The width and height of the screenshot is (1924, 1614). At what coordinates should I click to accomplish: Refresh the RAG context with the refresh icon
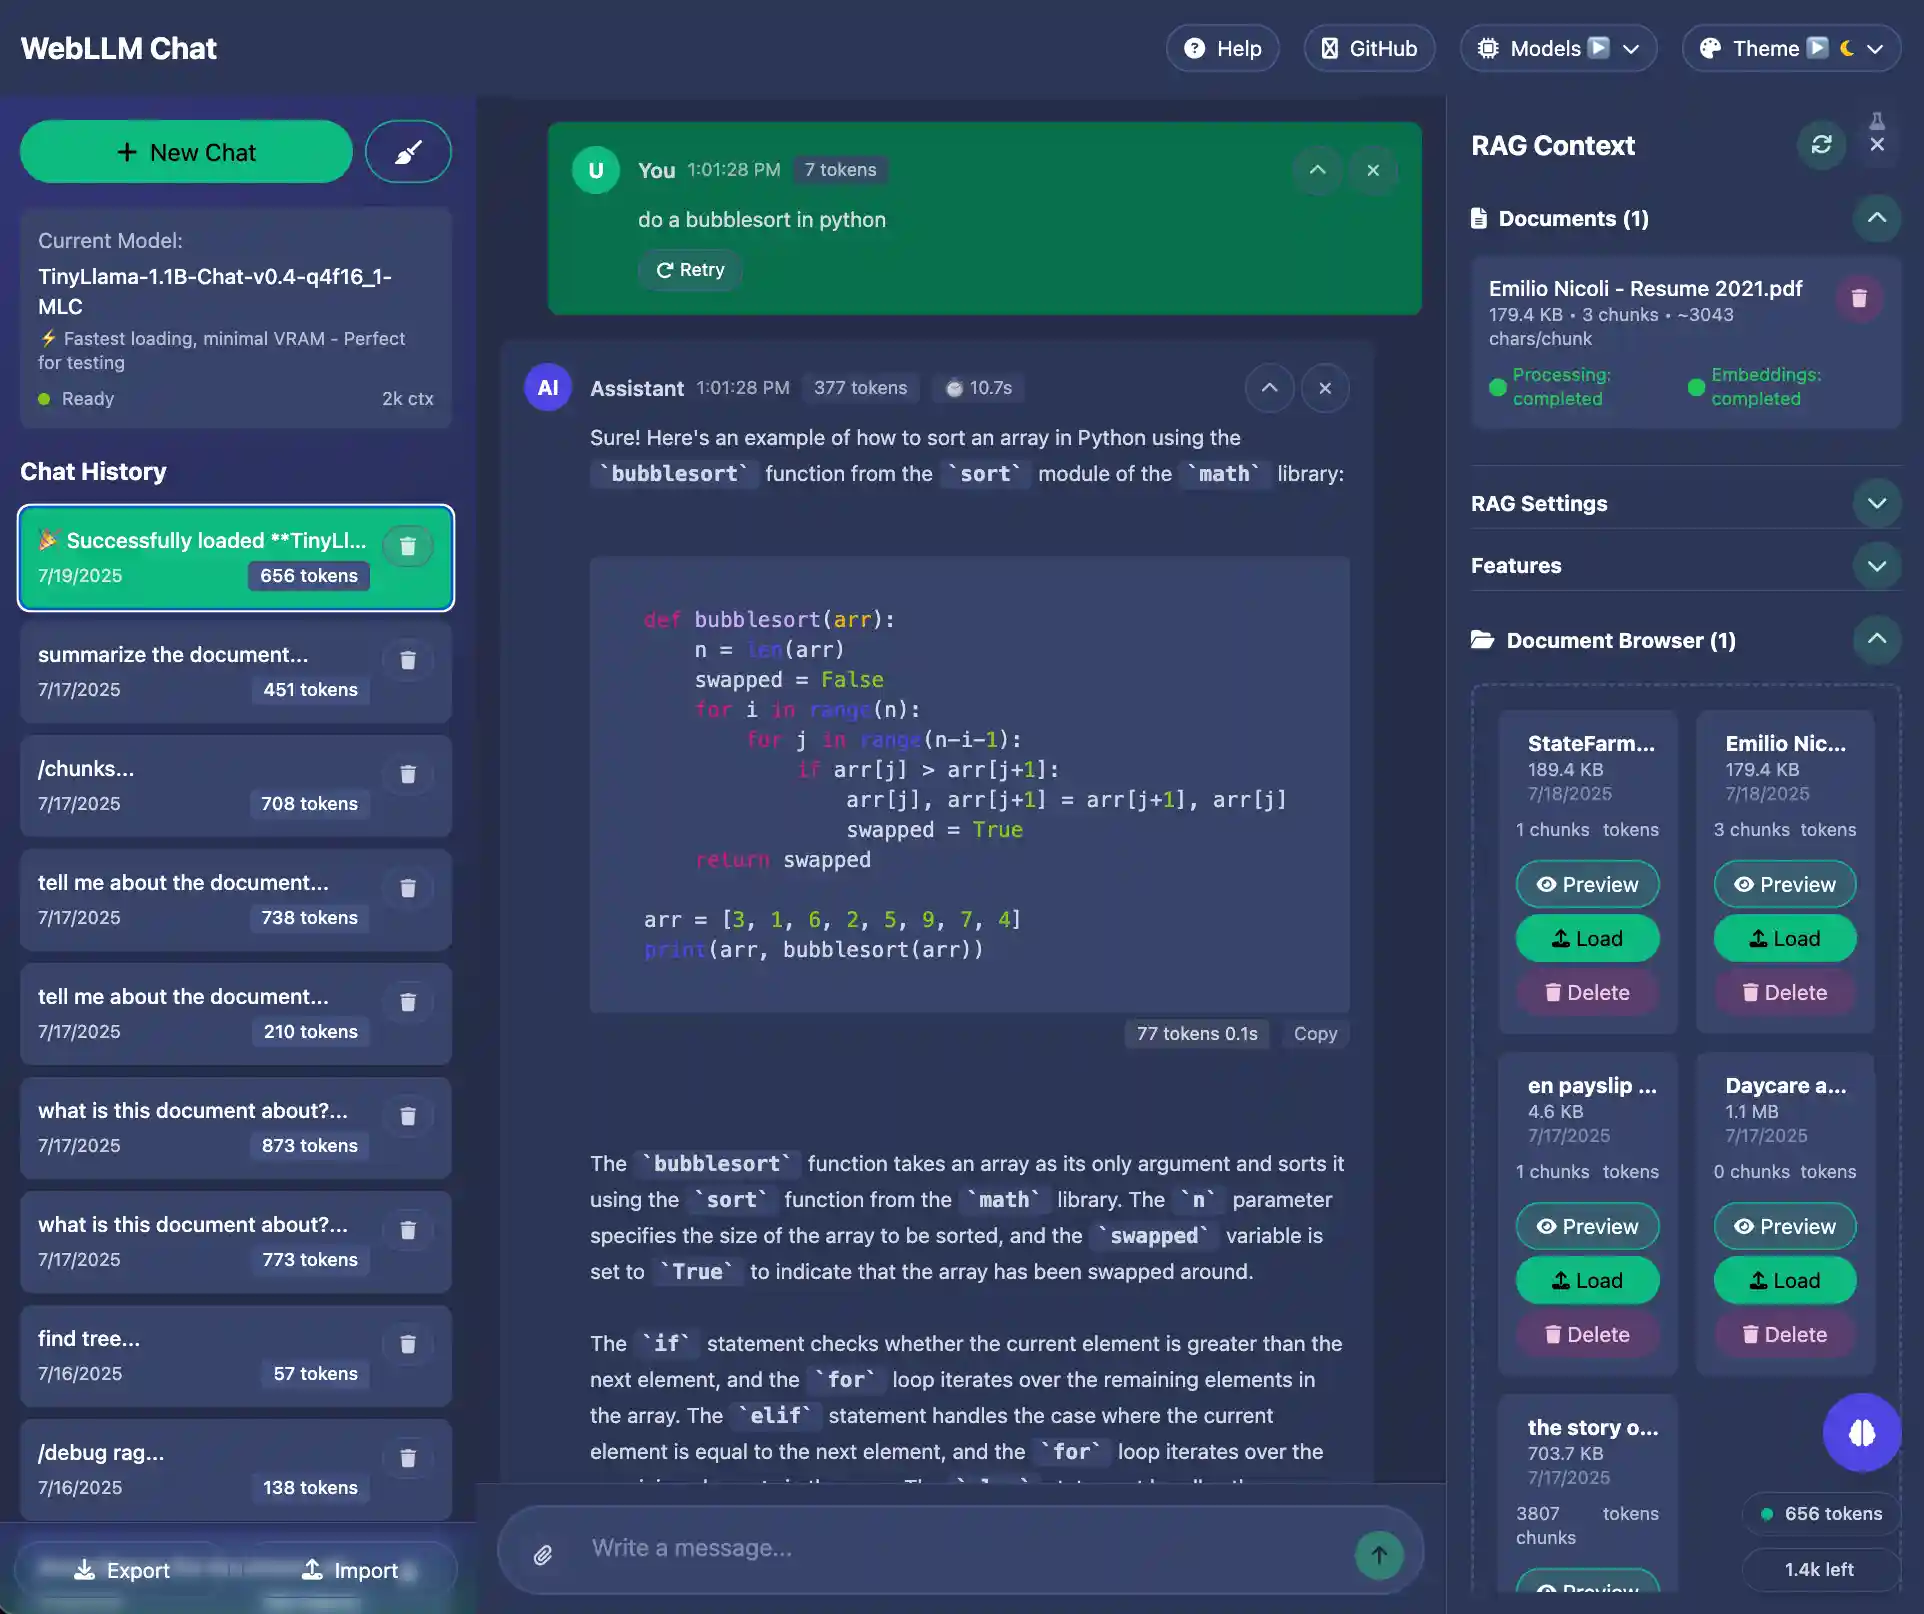(x=1821, y=145)
